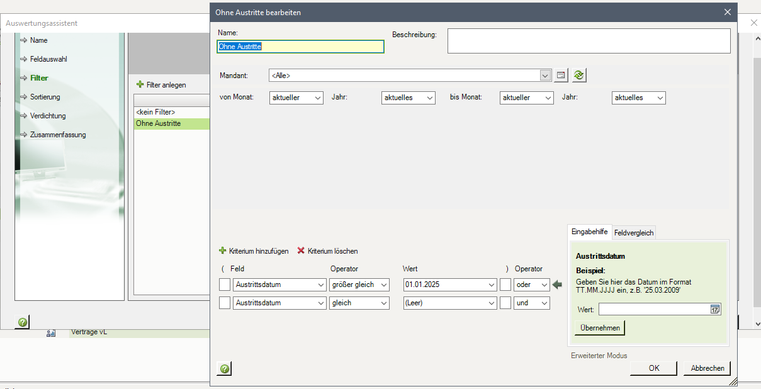The height and width of the screenshot is (389, 761).
Task: Close the Ohne Austritte bearbeiten dialog
Action: coord(727,12)
